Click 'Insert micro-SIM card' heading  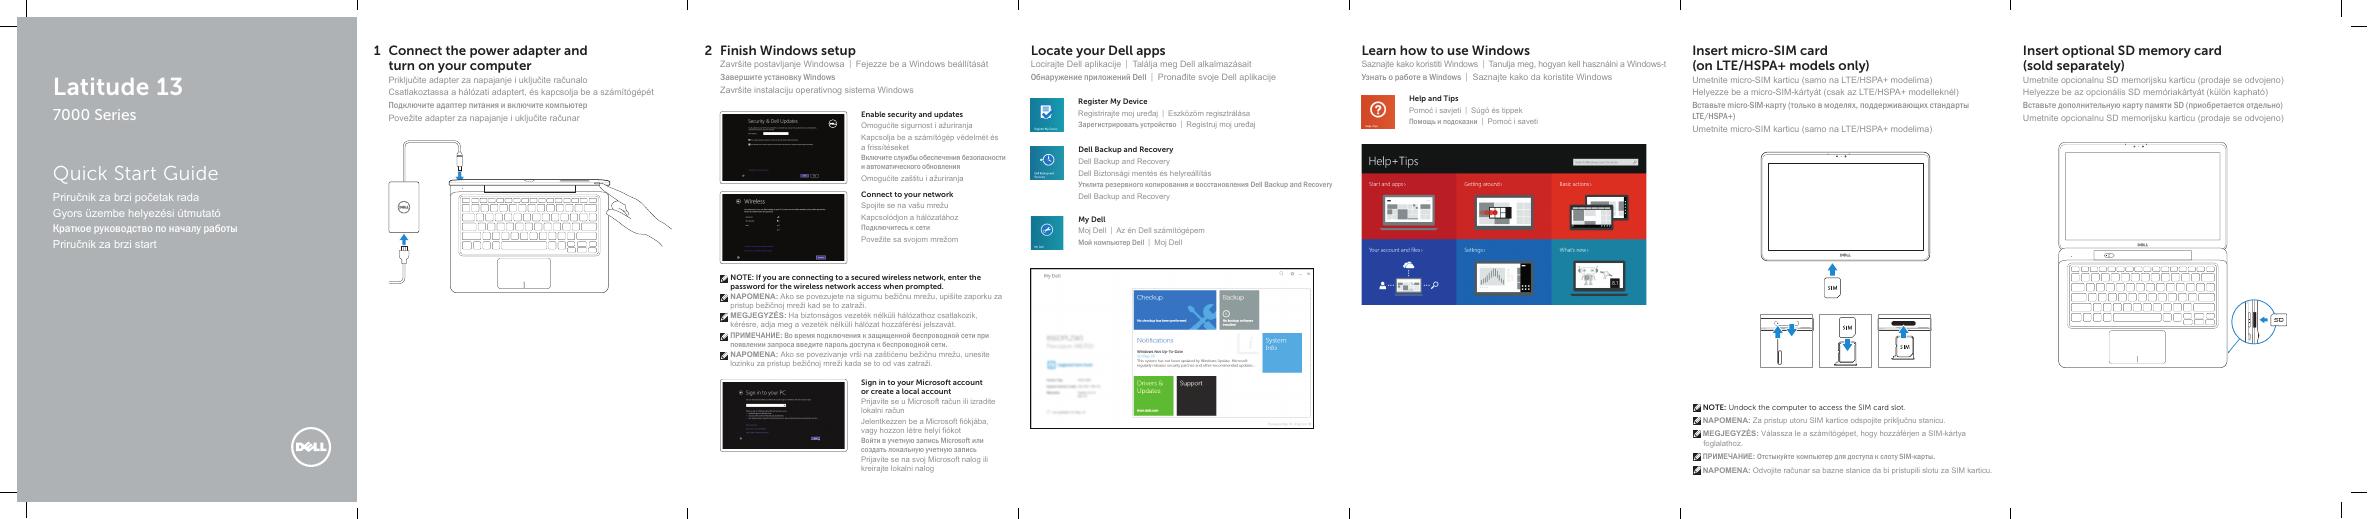click(1760, 50)
